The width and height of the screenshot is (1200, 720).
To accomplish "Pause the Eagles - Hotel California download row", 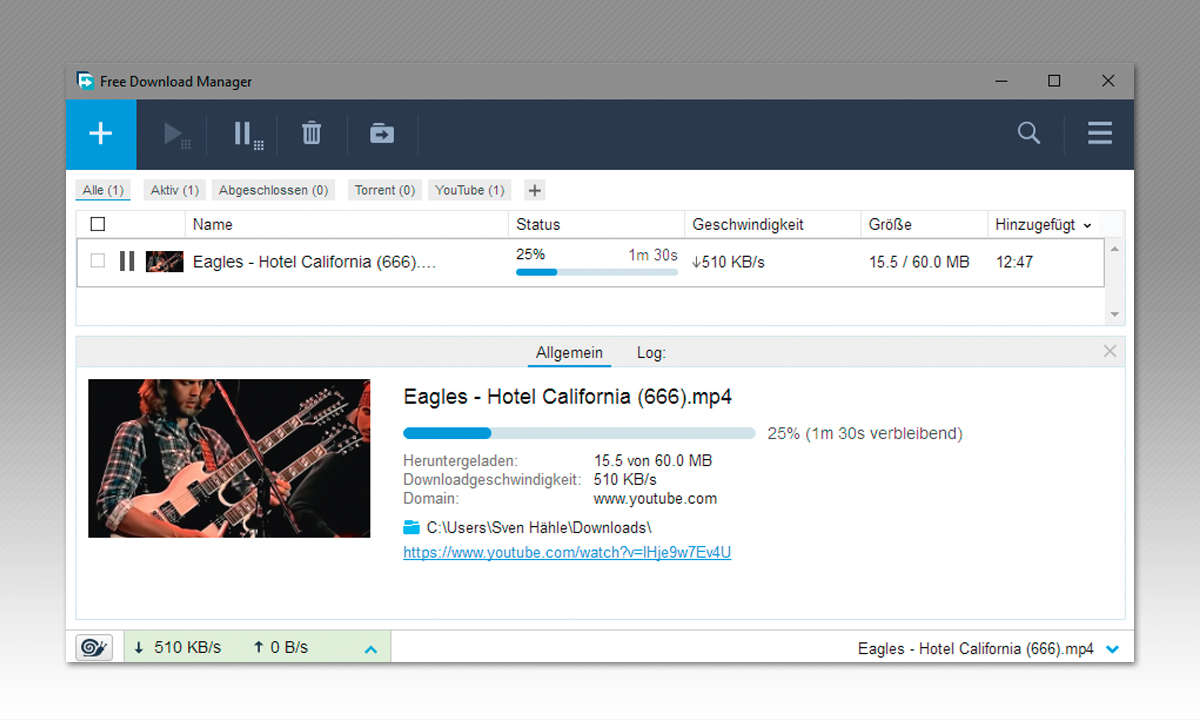I will tap(127, 261).
